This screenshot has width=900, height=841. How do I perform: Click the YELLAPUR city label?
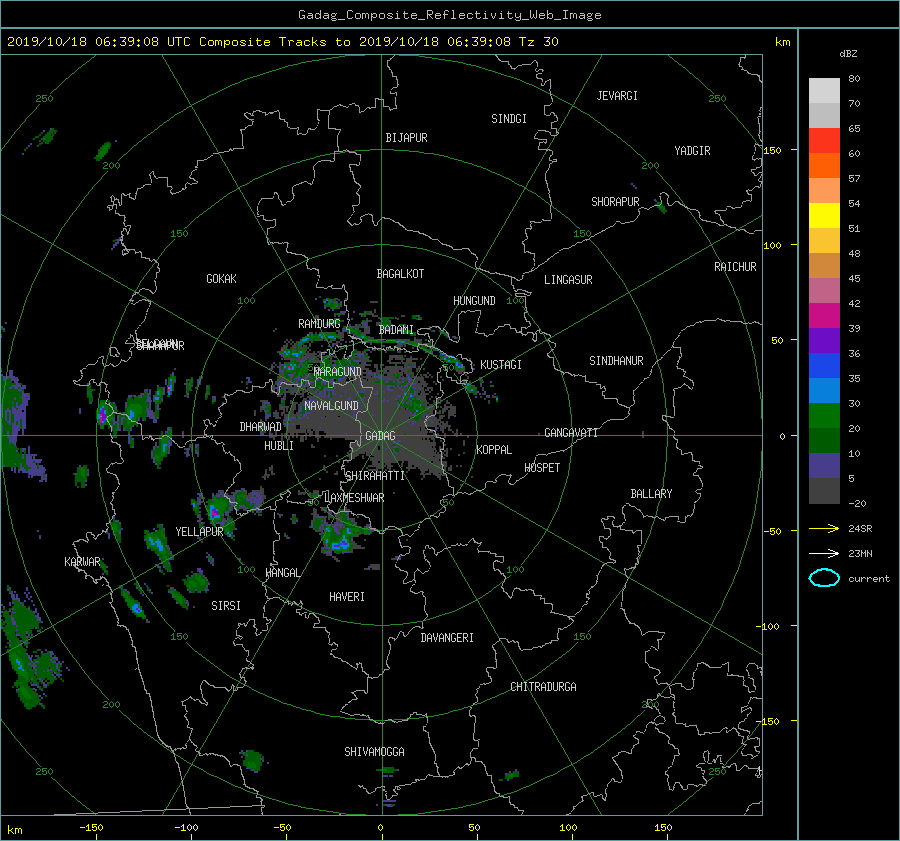pyautogui.click(x=199, y=532)
